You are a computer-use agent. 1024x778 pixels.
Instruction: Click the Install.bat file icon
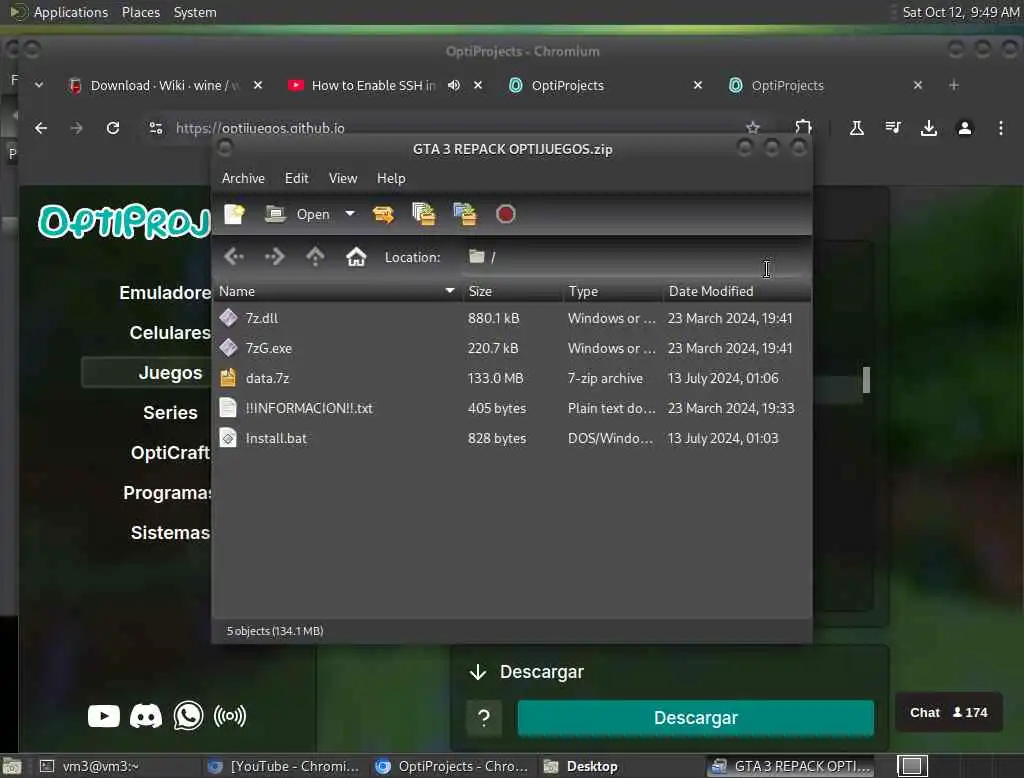tap(228, 438)
